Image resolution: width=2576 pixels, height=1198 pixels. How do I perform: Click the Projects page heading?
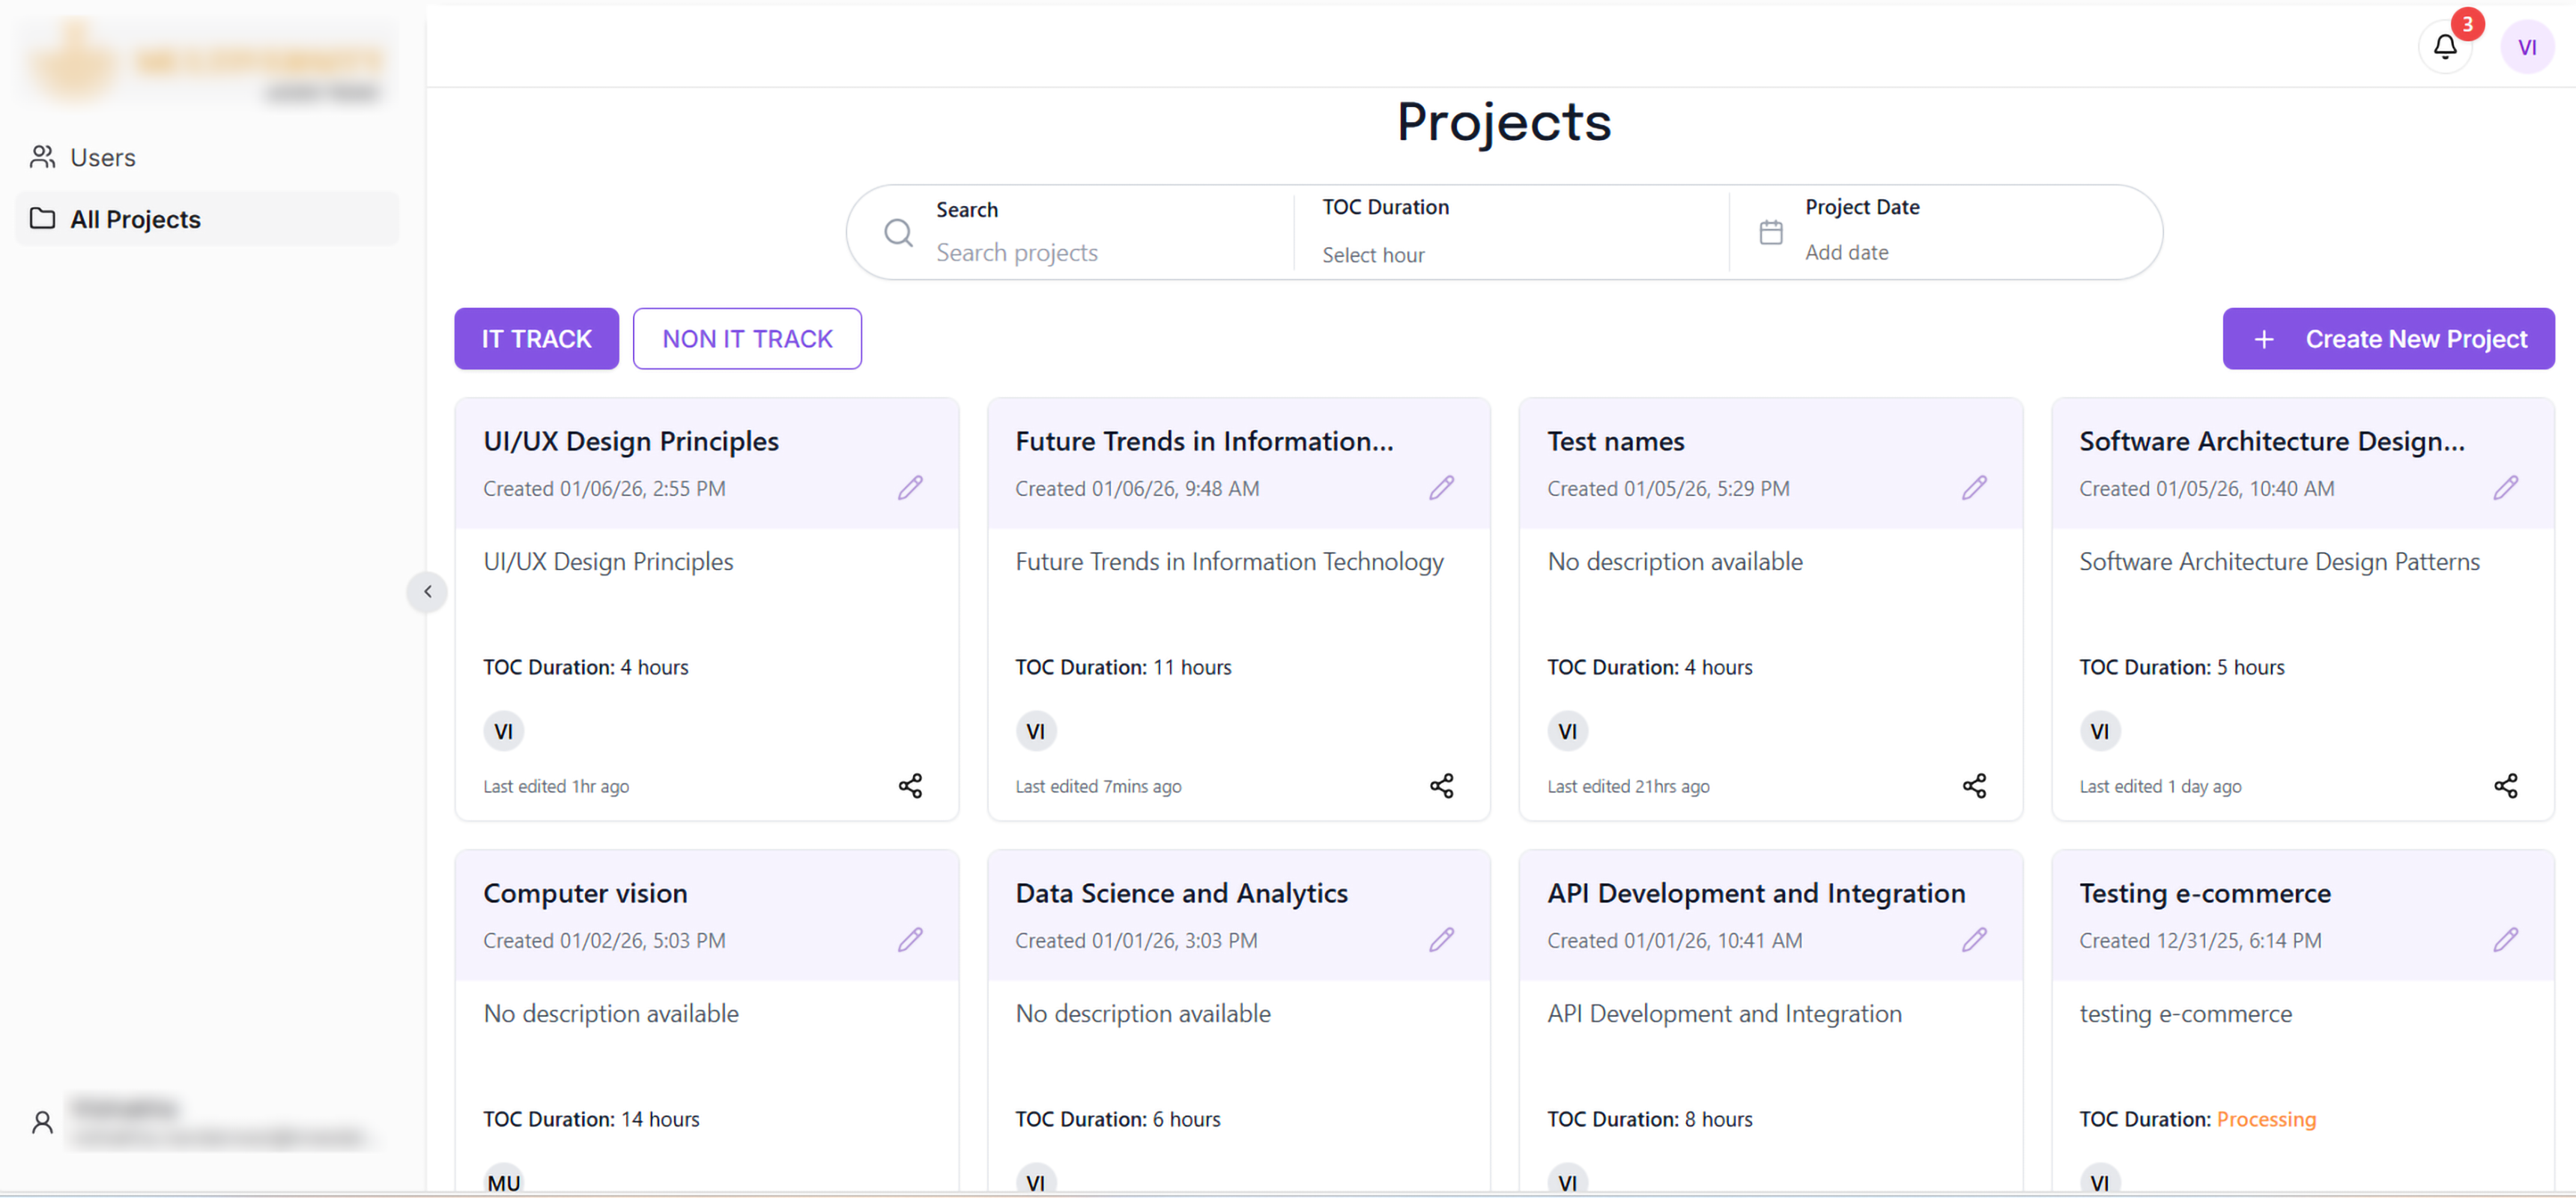(x=1503, y=122)
